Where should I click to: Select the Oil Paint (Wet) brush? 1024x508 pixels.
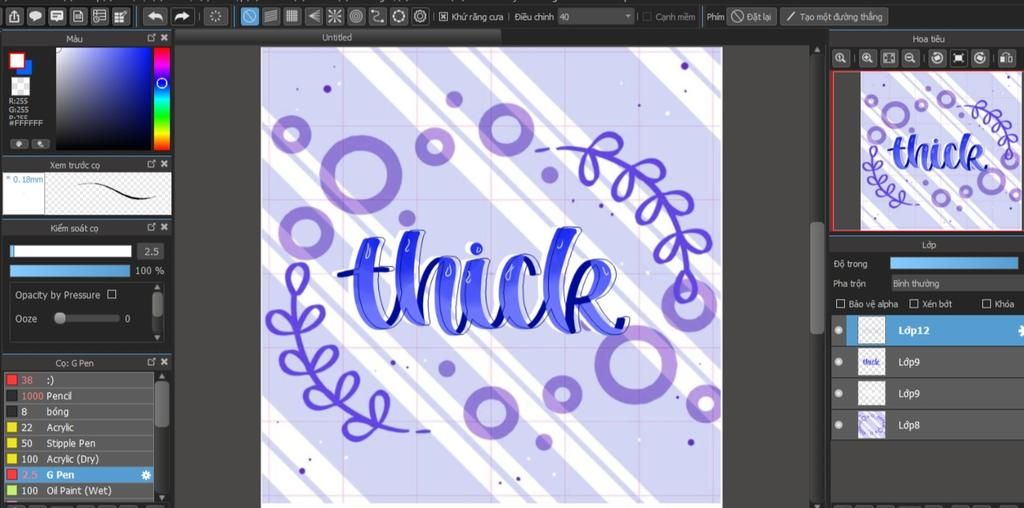[78, 490]
